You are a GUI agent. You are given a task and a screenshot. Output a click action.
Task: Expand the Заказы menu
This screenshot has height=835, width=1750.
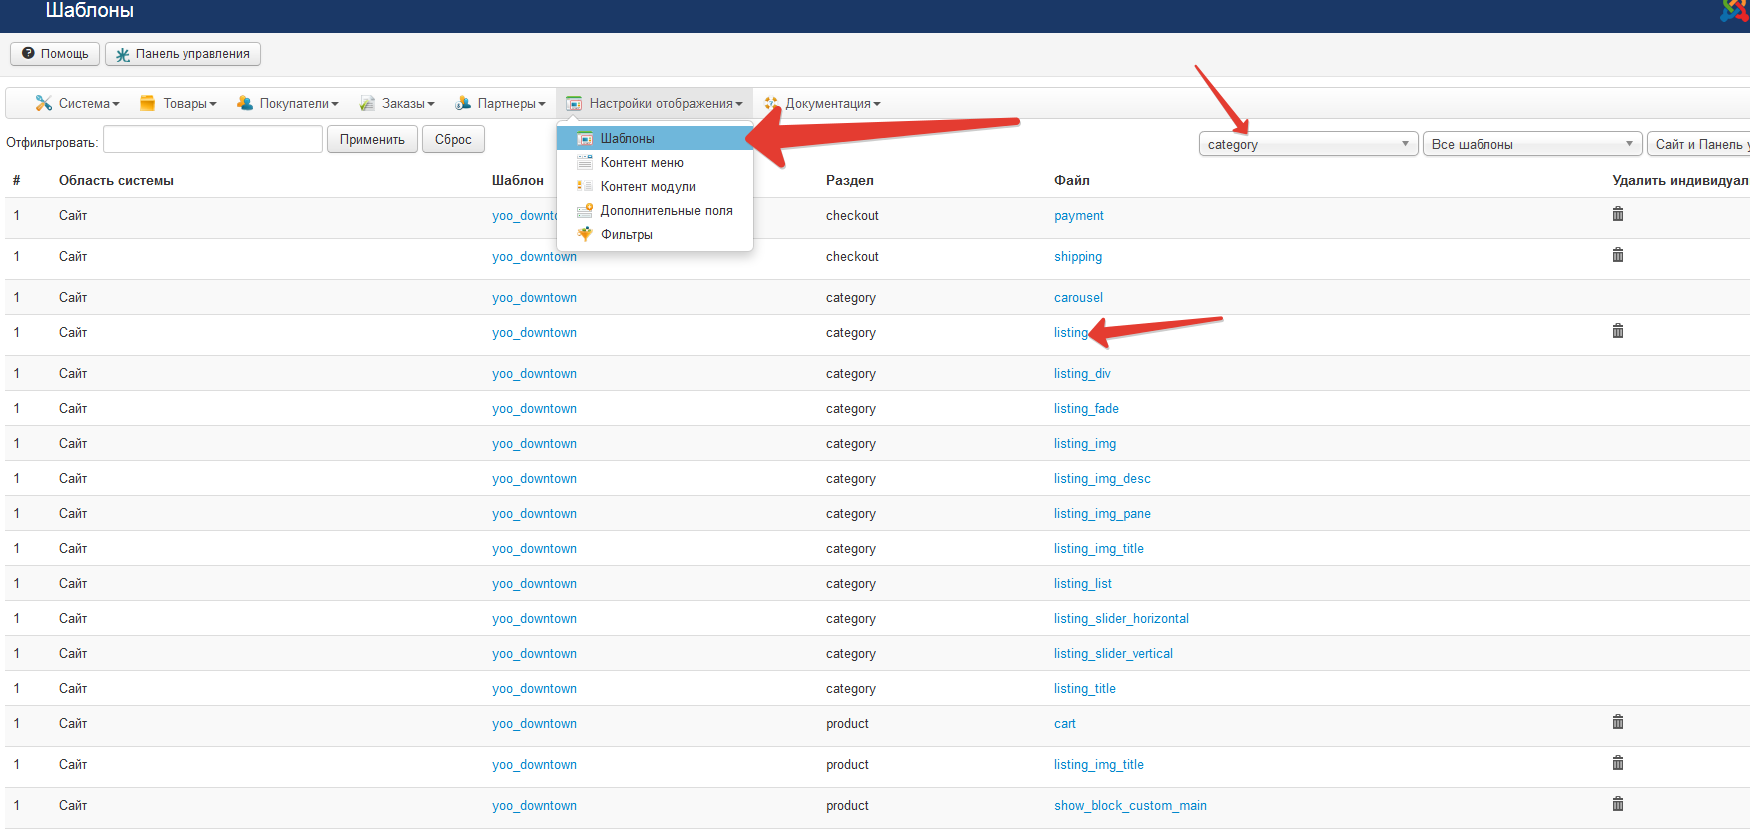[397, 104]
